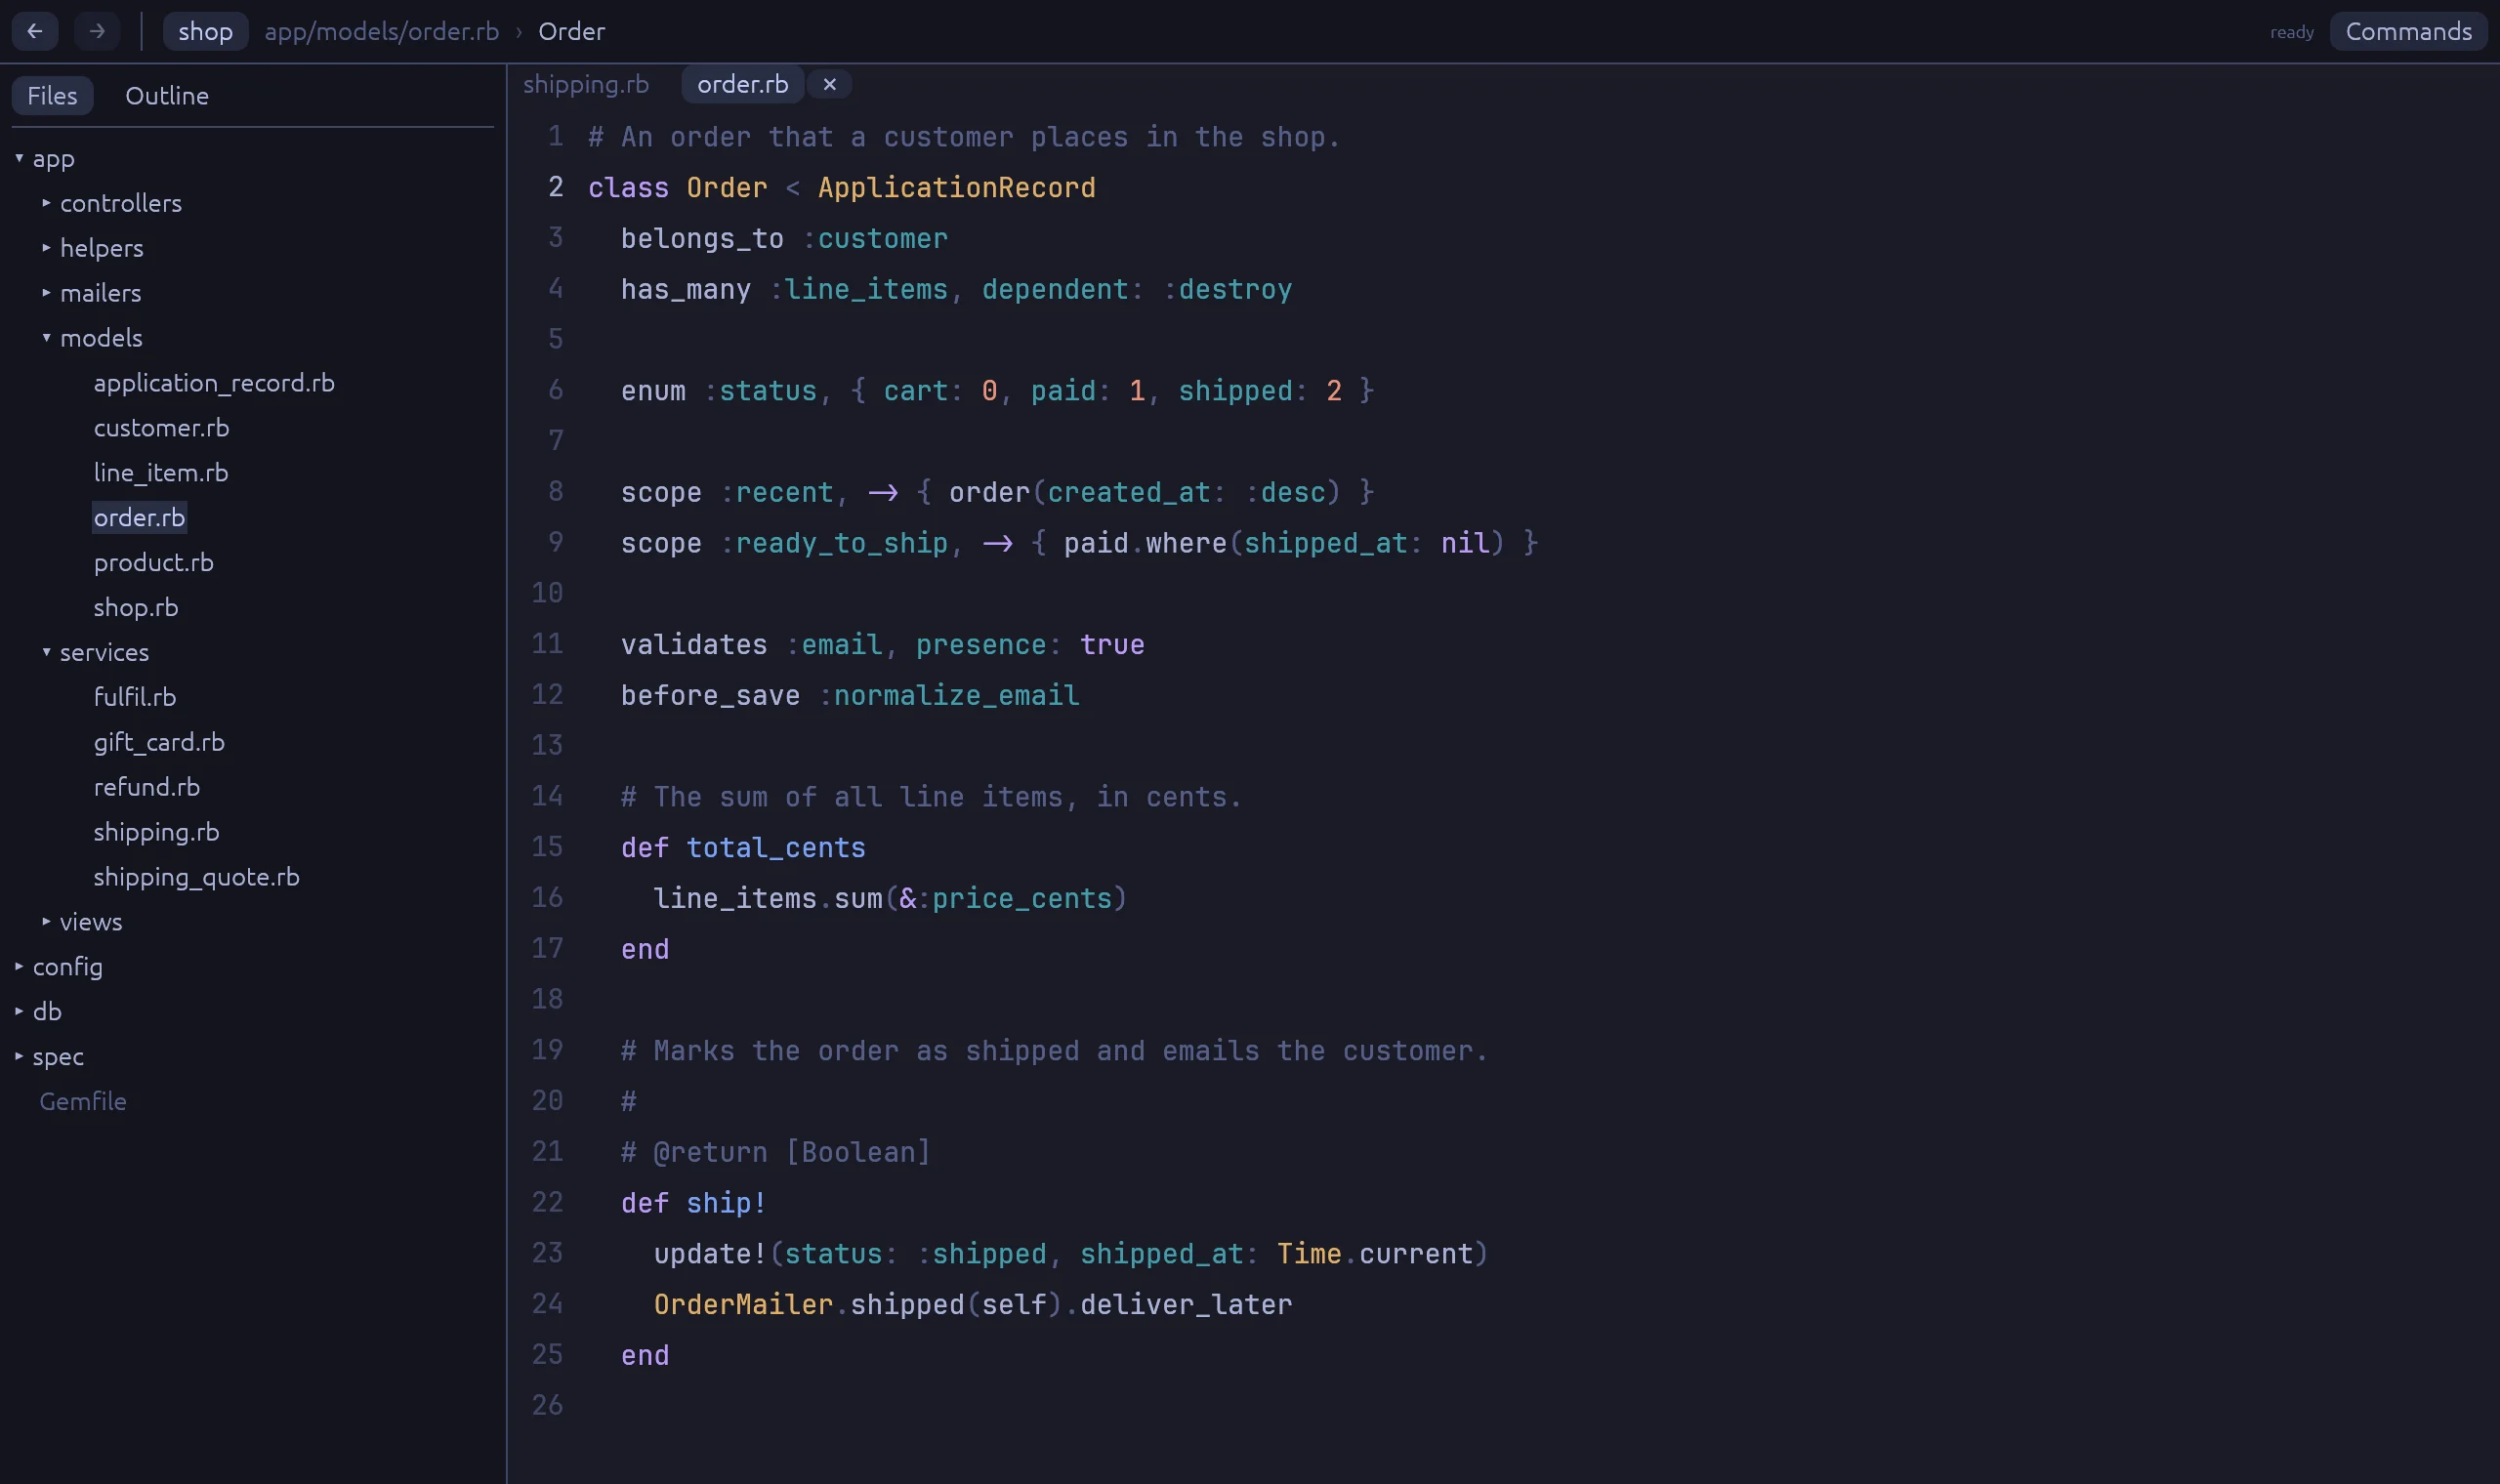Select order.rb in the file tree

coord(139,518)
